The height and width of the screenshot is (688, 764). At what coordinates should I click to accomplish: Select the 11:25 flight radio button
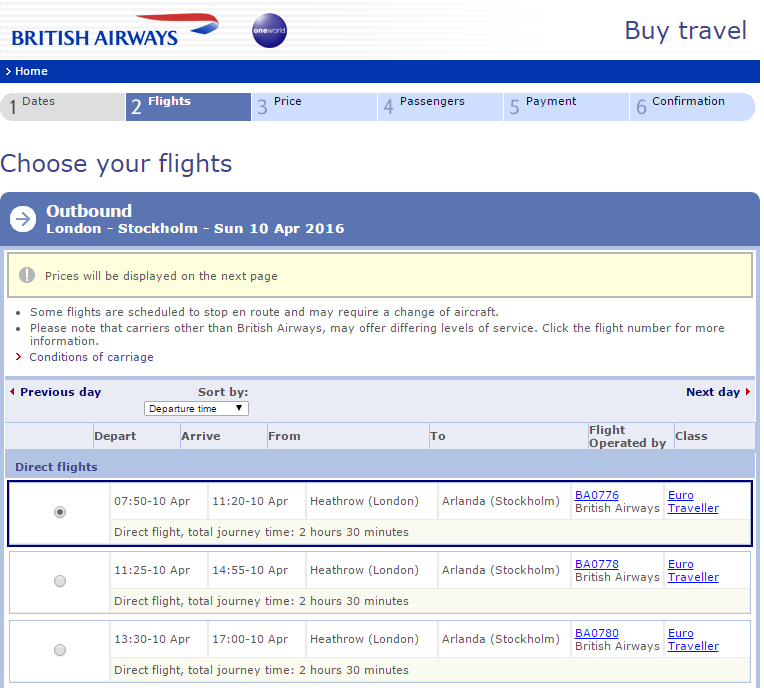point(60,581)
